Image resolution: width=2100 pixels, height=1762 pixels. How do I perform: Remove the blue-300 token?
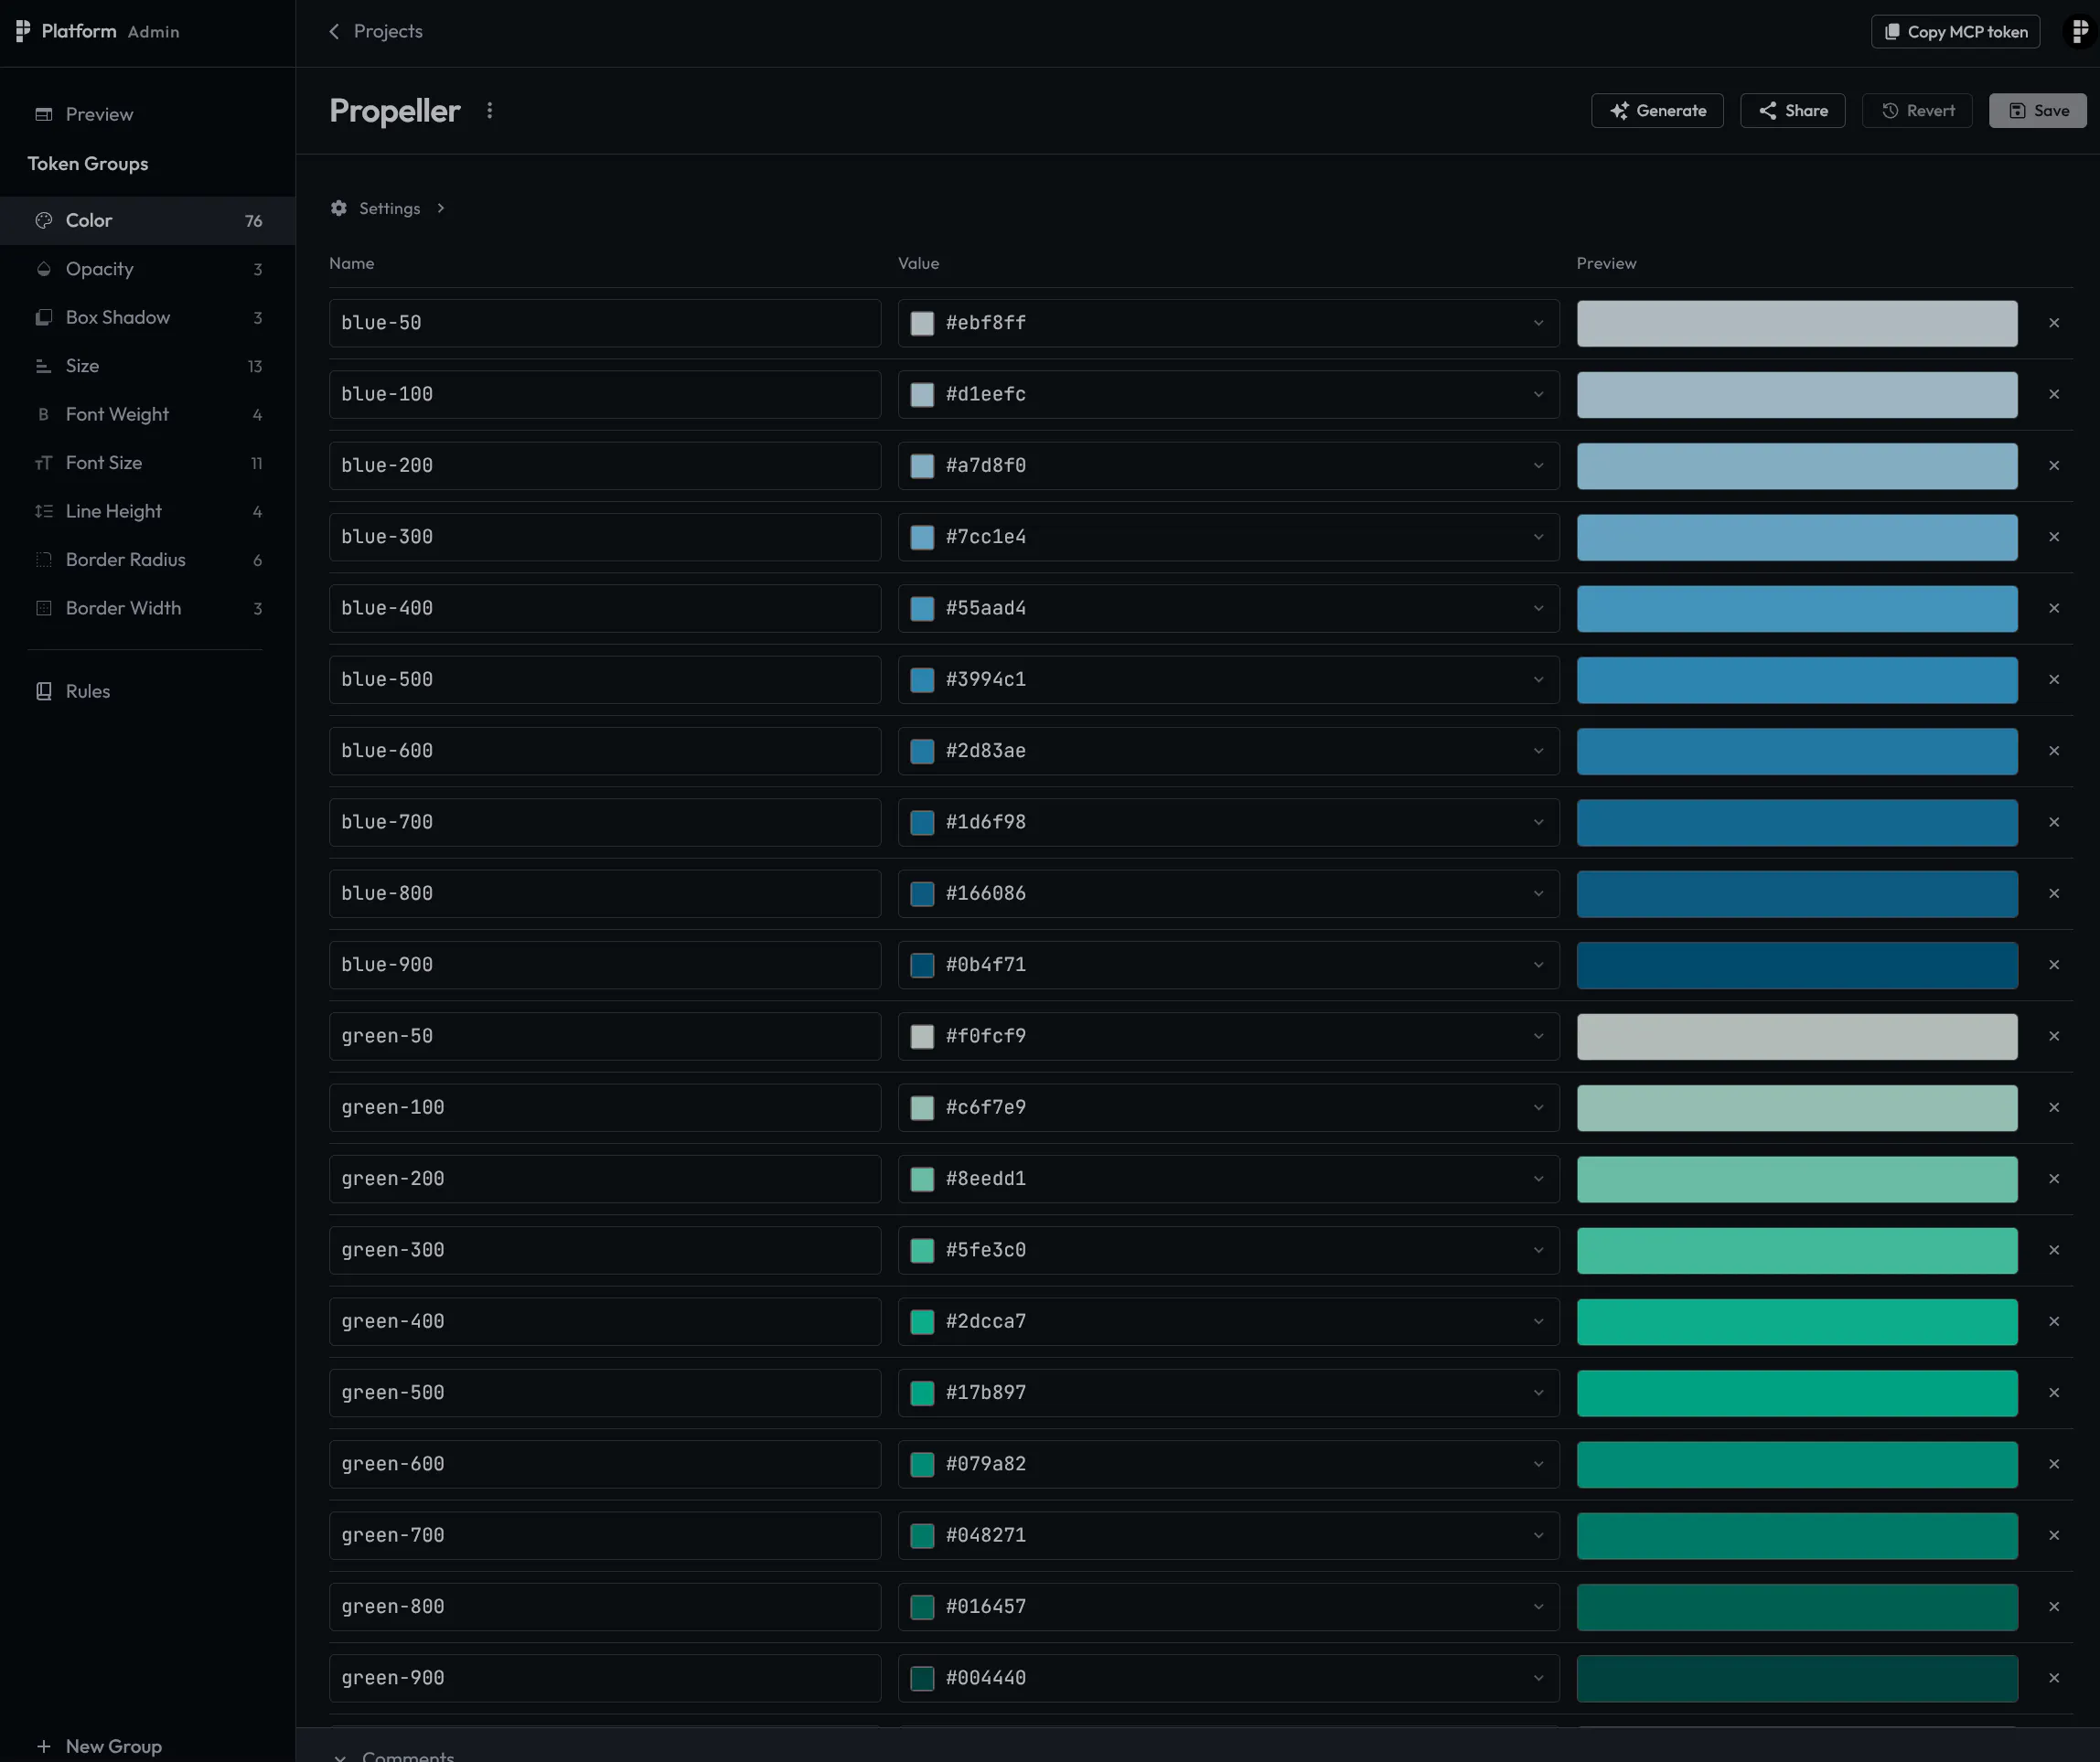[2054, 537]
